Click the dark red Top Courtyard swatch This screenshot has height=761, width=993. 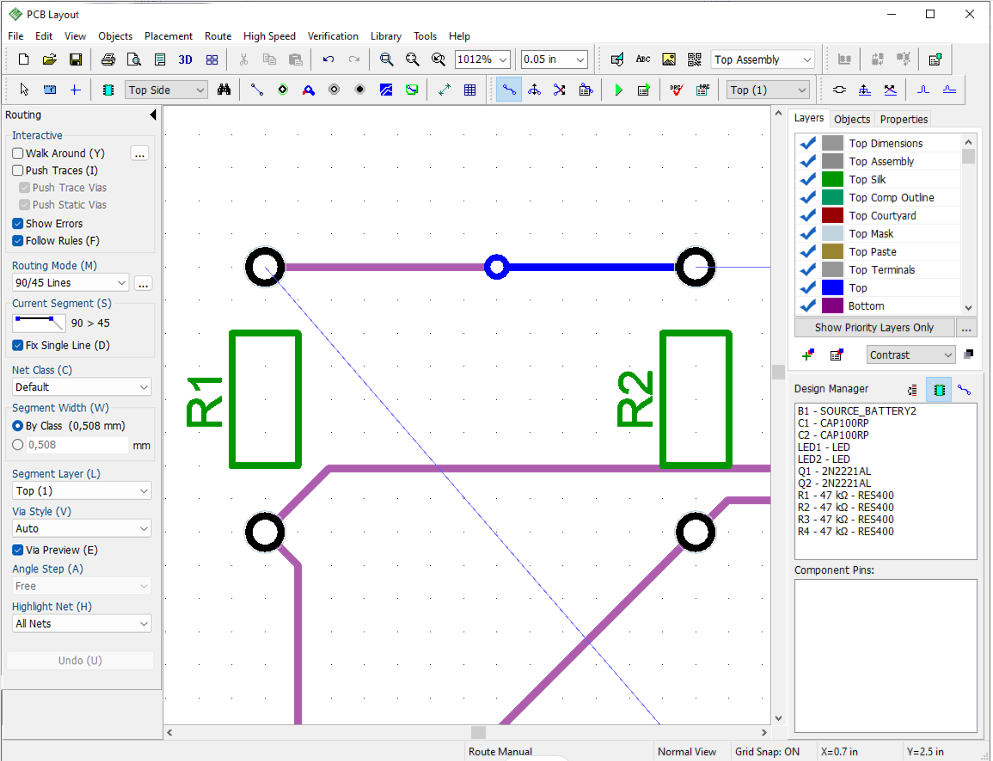click(x=832, y=215)
